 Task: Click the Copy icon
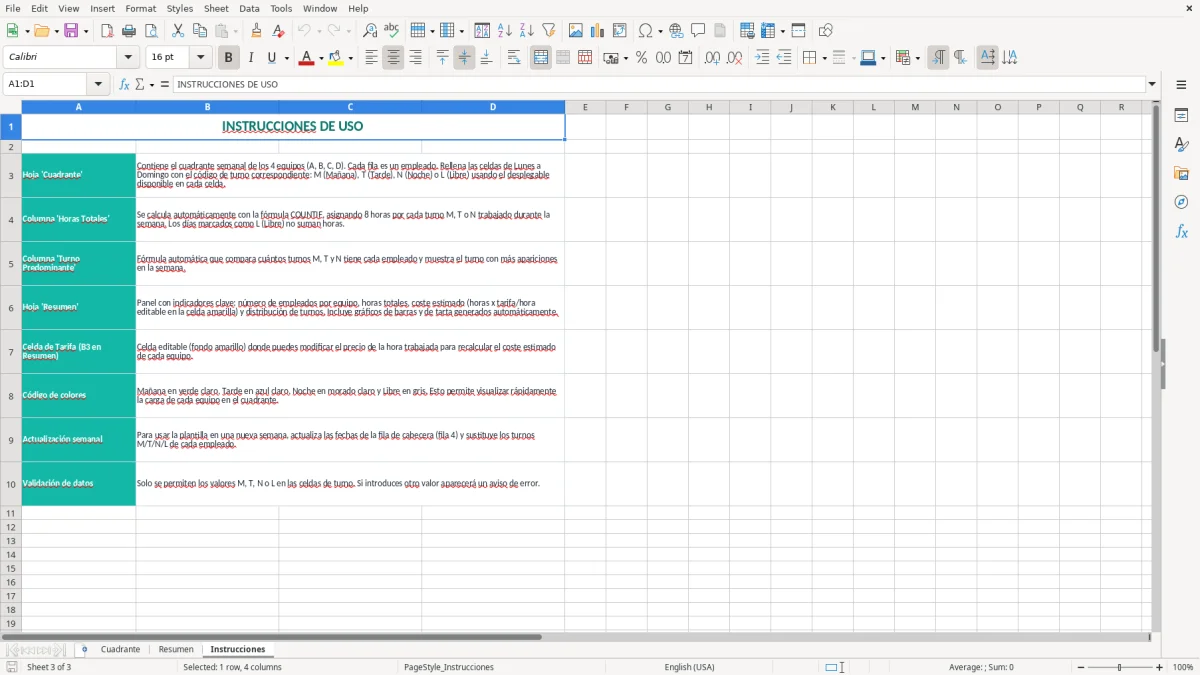[200, 31]
